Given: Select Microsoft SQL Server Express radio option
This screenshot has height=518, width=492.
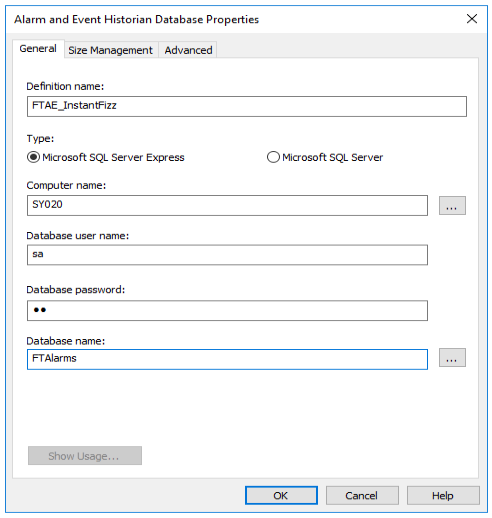Looking at the screenshot, I should [106, 157].
